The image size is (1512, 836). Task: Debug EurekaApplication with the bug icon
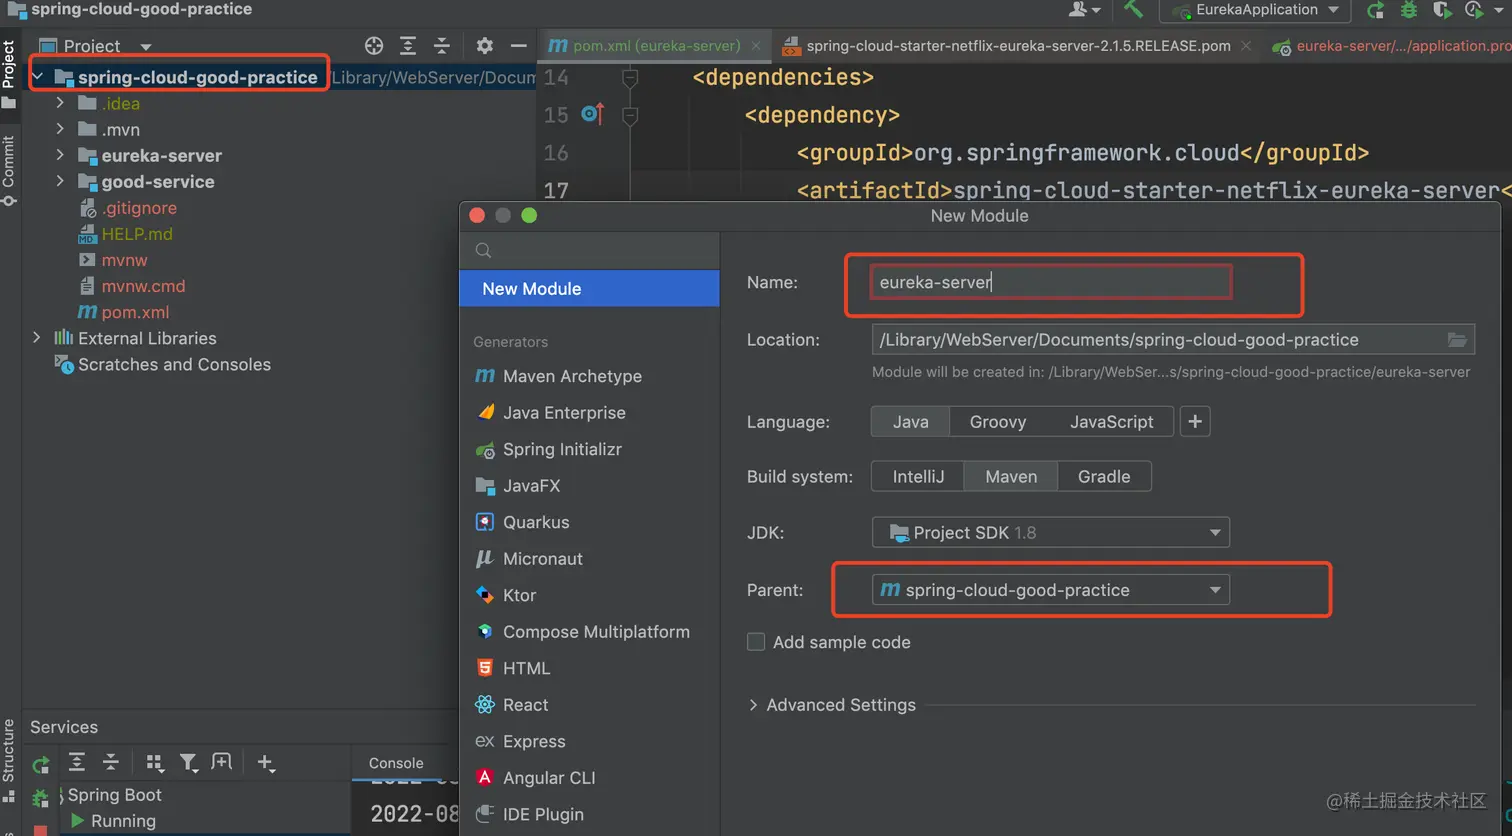(x=1409, y=10)
